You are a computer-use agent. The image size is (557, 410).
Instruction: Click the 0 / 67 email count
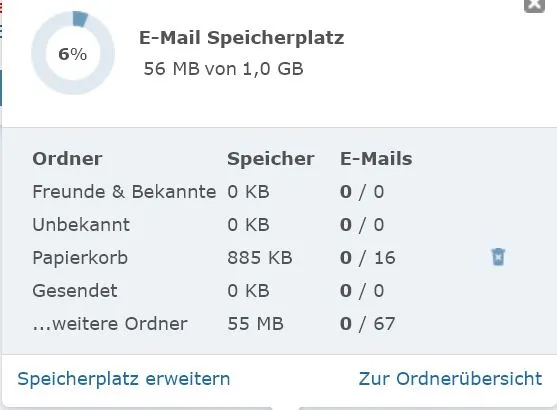(x=367, y=324)
